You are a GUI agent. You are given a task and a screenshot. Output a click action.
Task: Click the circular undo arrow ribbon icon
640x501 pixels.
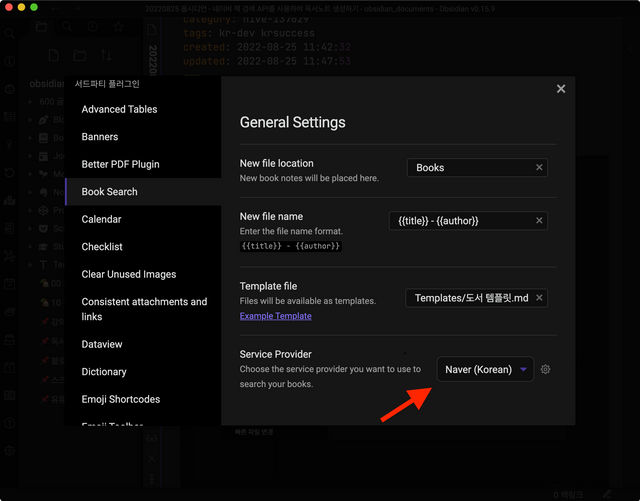tap(9, 172)
